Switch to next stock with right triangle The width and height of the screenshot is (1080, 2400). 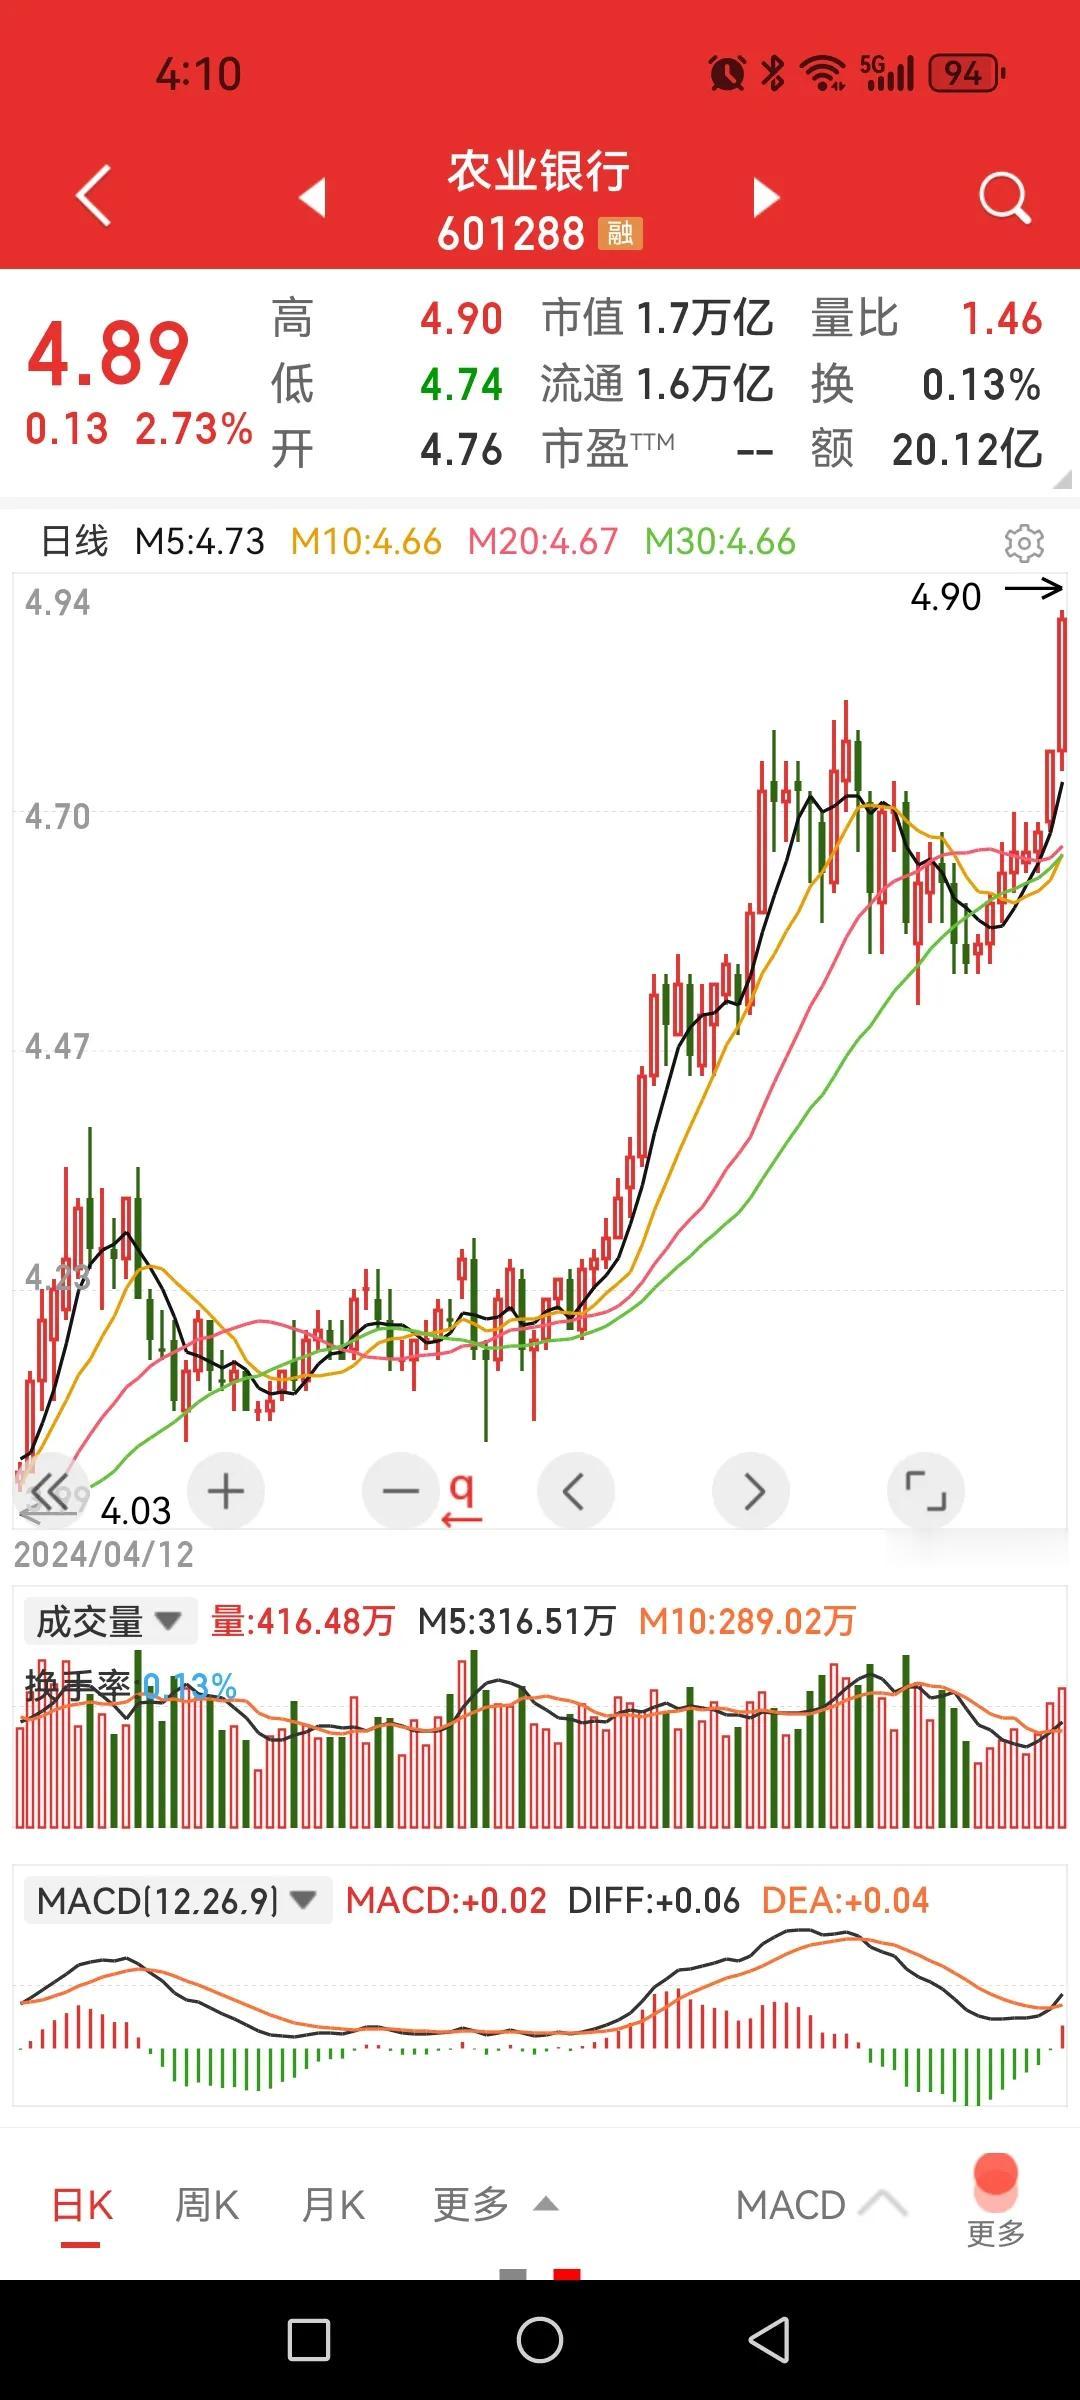pyautogui.click(x=766, y=197)
